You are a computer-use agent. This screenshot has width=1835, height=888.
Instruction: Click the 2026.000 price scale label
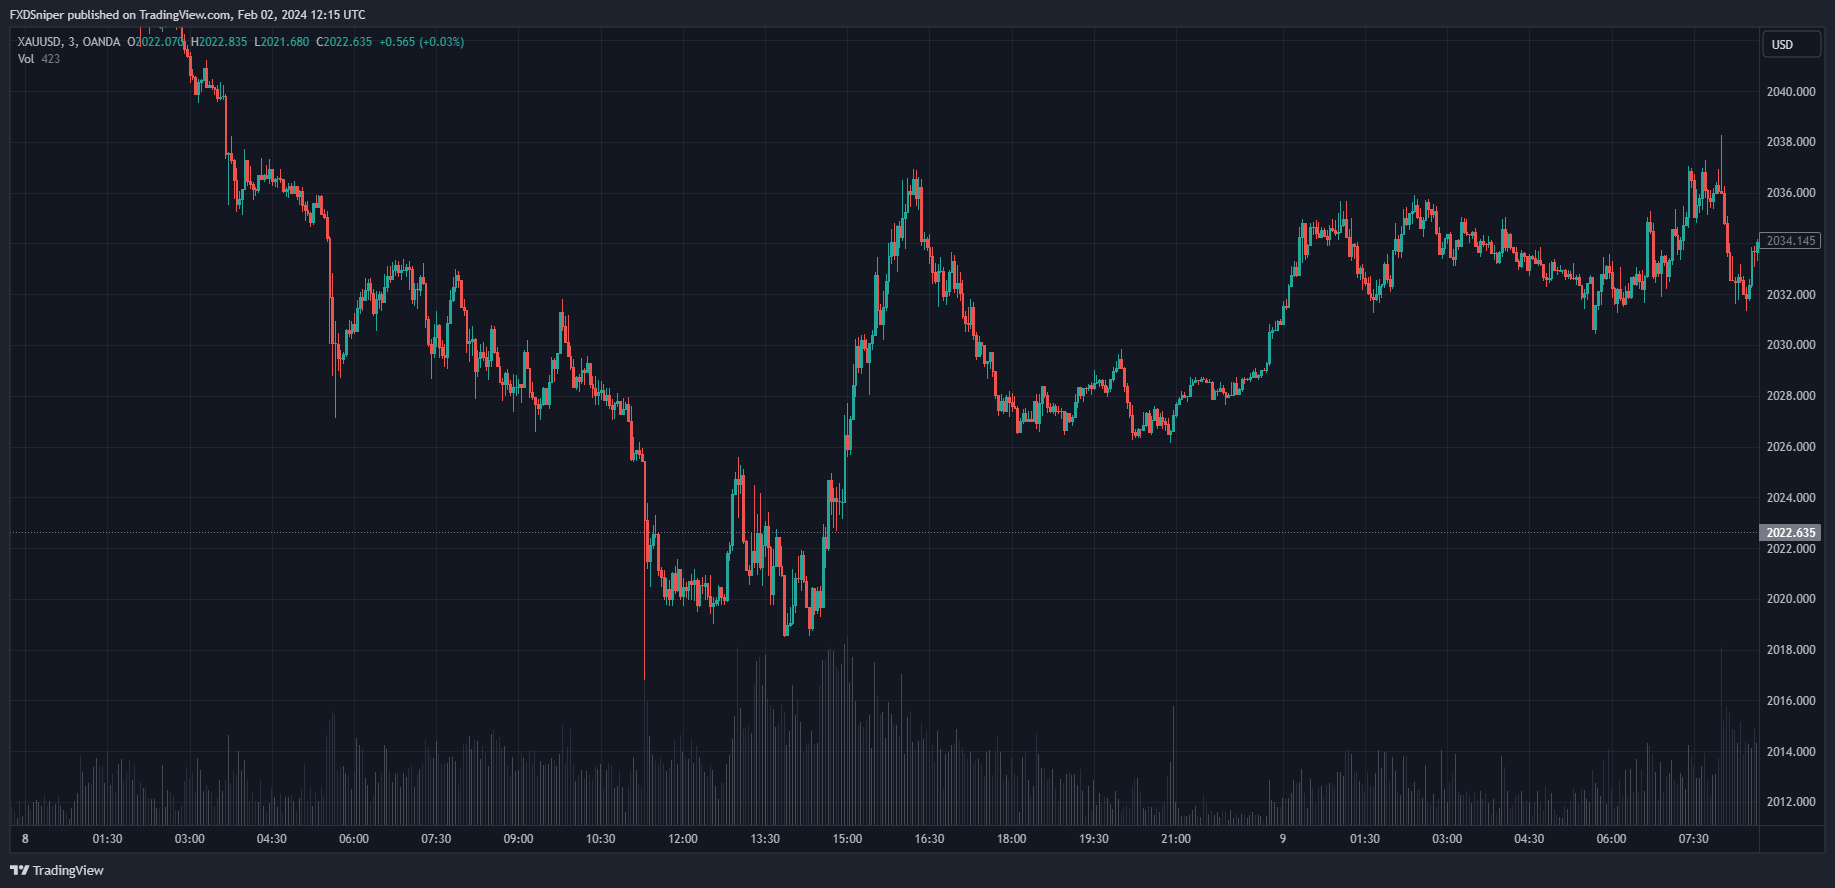click(x=1791, y=447)
